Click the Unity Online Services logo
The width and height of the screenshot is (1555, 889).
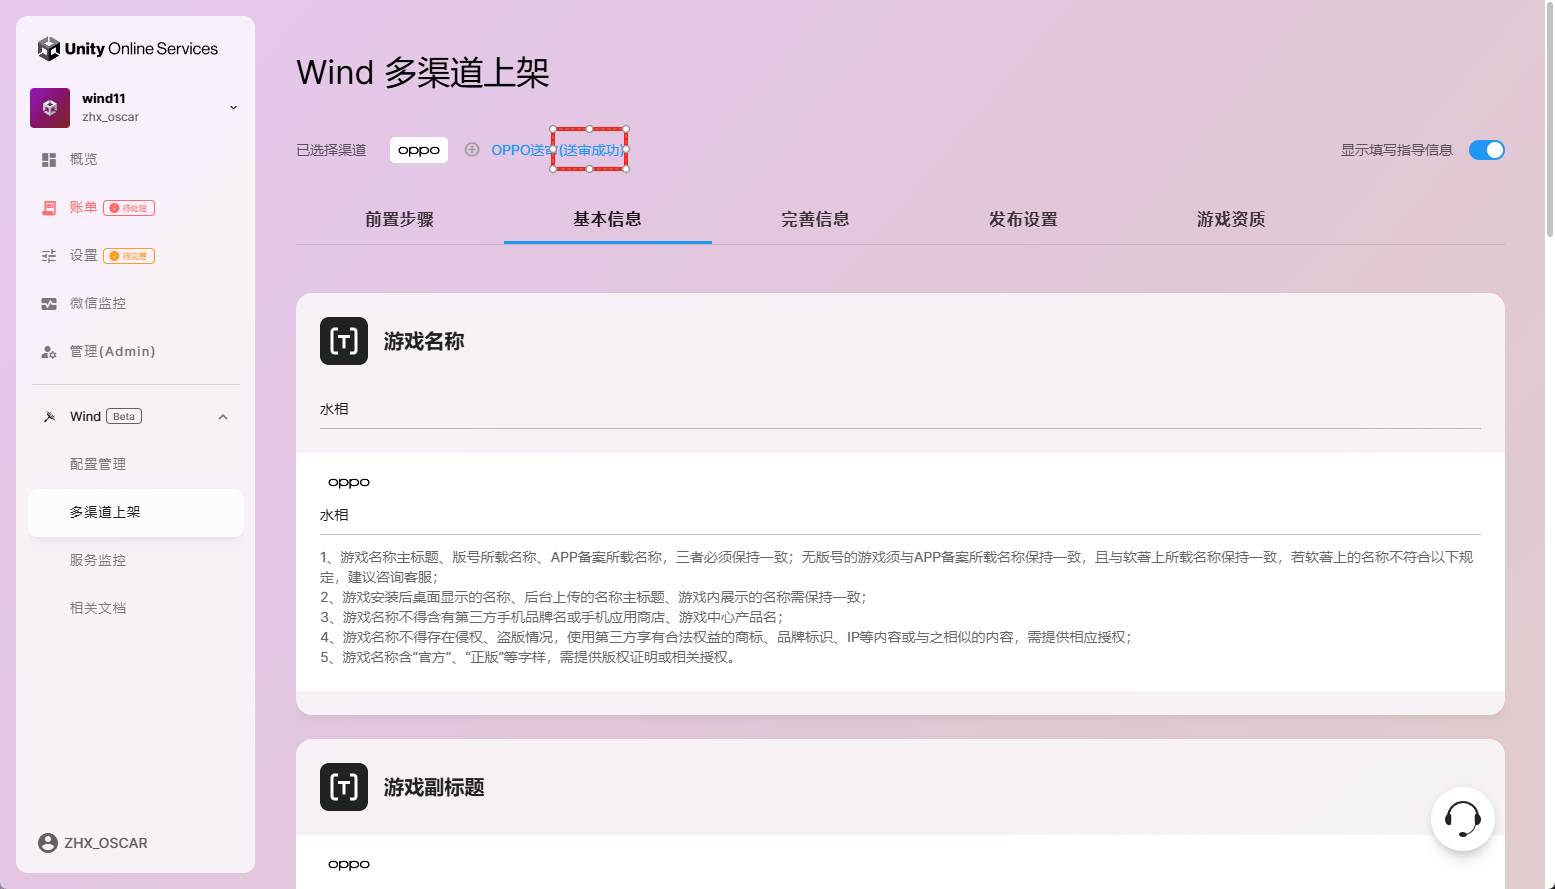[x=127, y=49]
